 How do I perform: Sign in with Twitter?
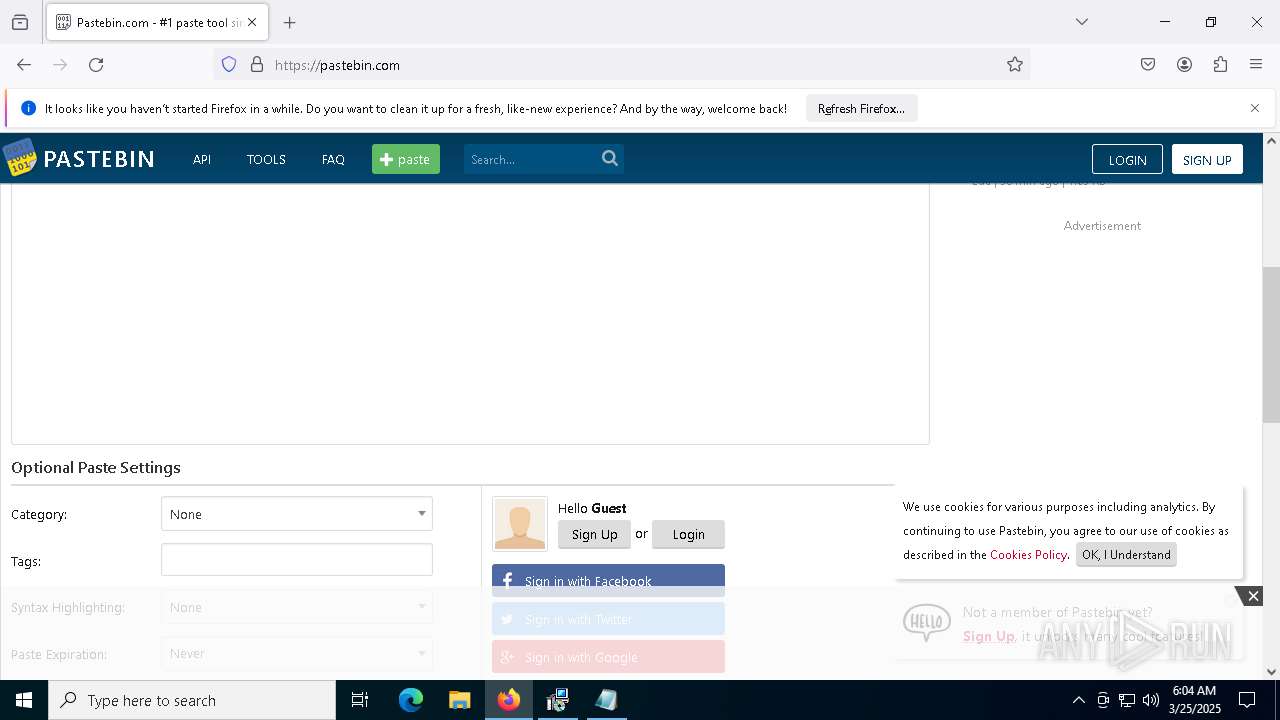coord(608,619)
